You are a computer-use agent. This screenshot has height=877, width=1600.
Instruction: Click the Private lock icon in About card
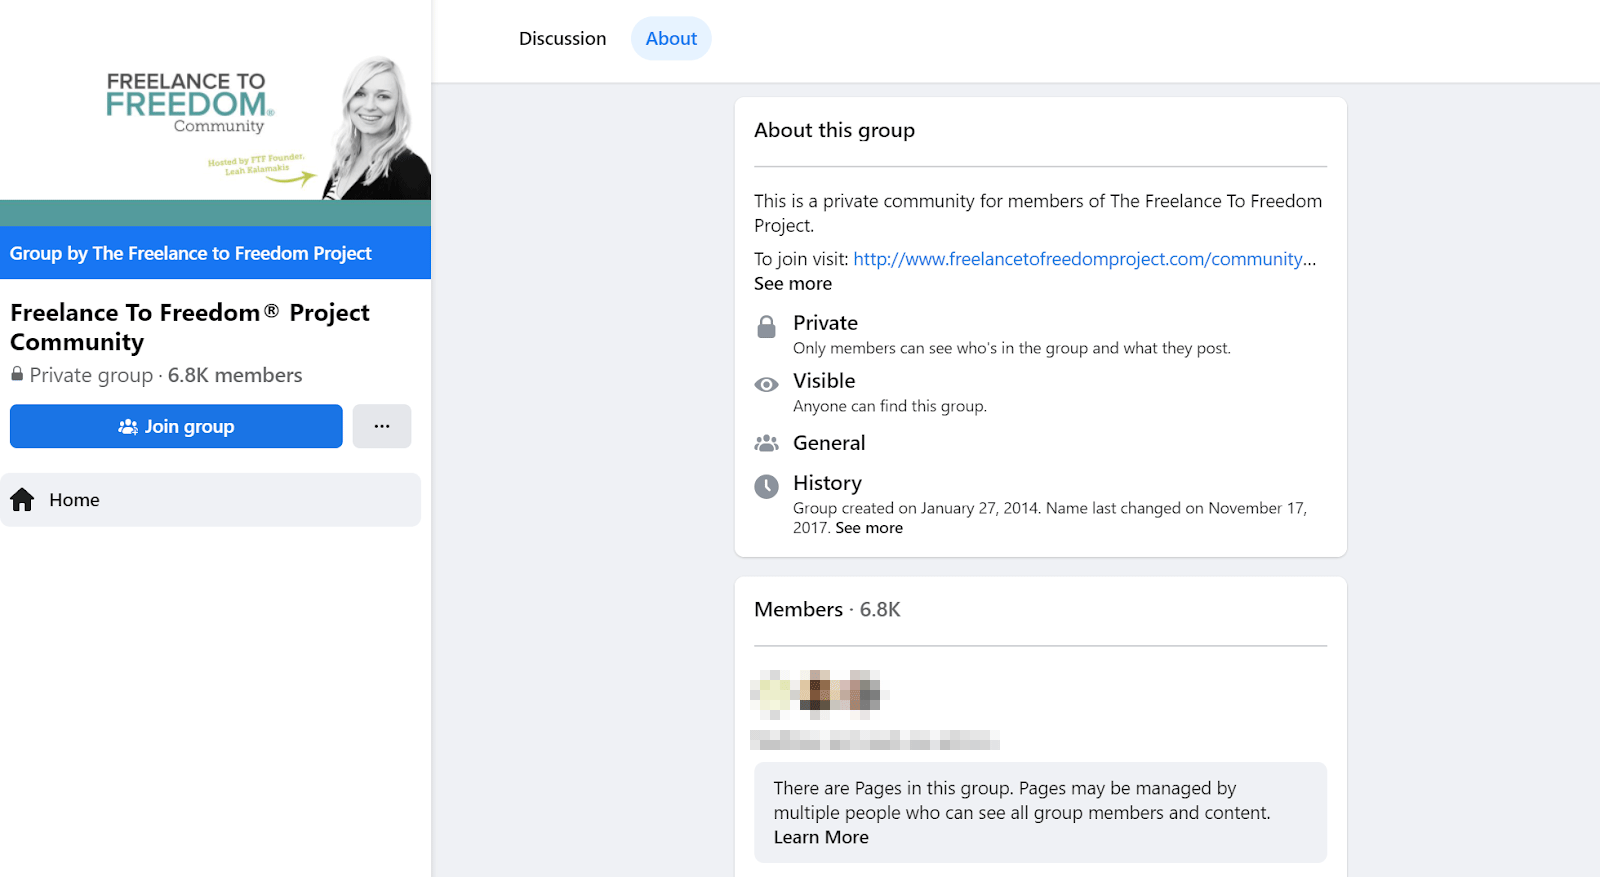766,327
